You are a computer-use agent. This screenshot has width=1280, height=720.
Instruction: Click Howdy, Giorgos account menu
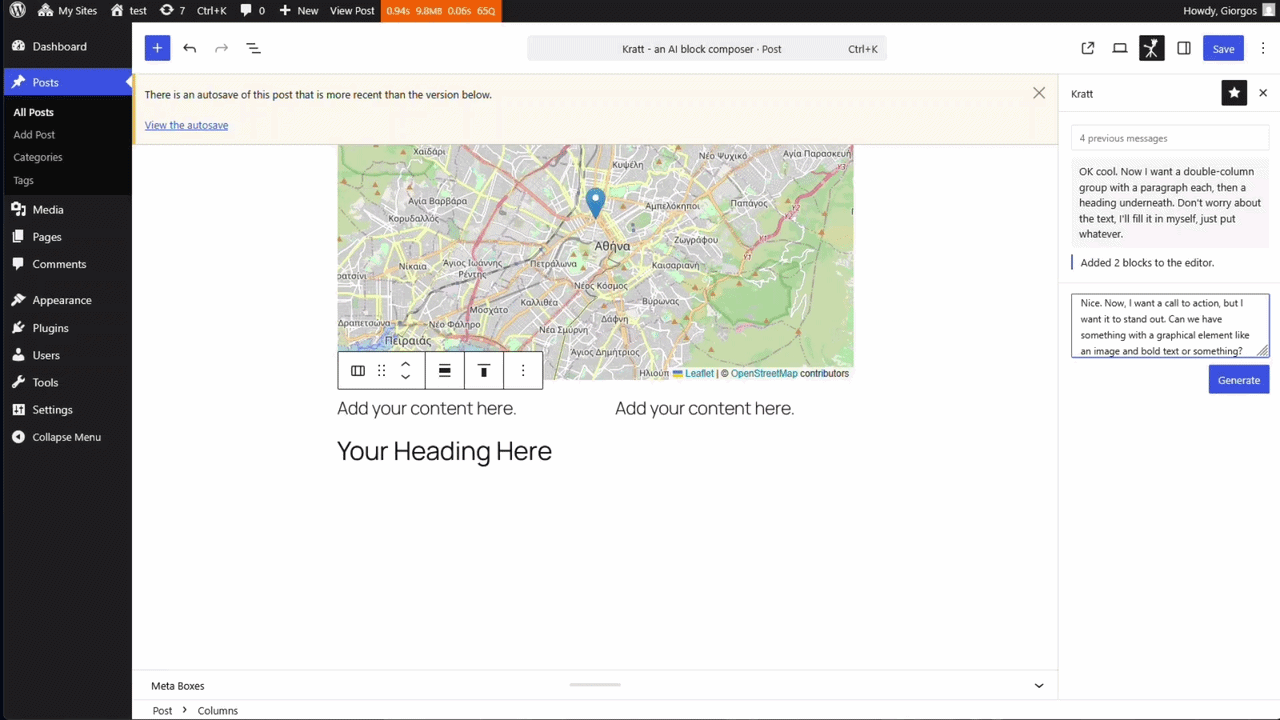coord(1229,10)
